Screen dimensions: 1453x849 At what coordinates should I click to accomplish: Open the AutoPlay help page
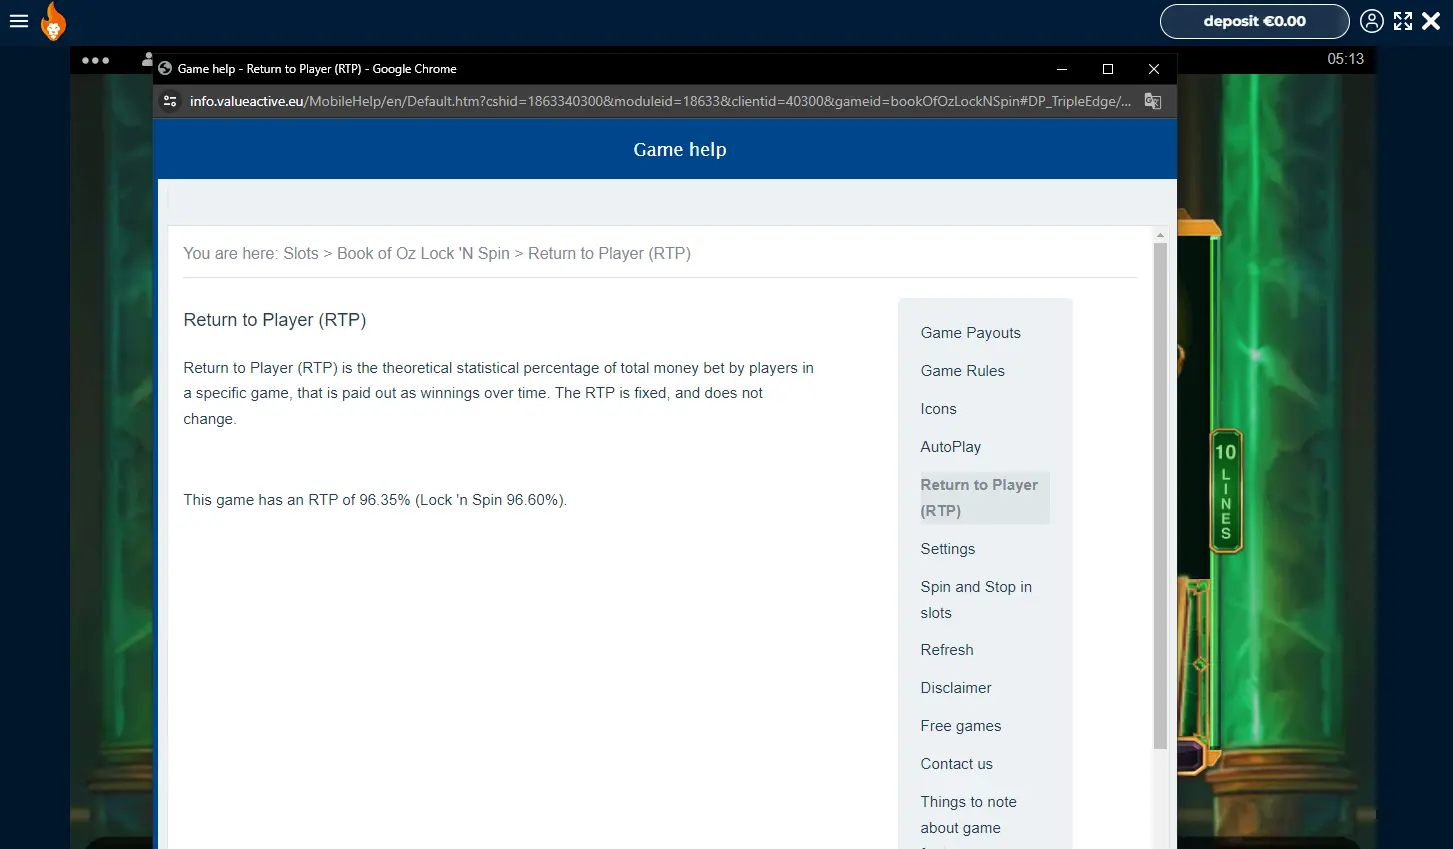tap(950, 447)
